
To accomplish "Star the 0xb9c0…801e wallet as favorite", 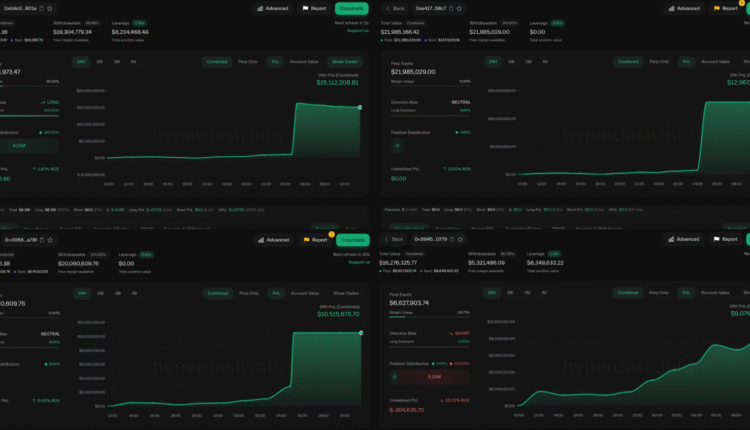I will (x=50, y=8).
